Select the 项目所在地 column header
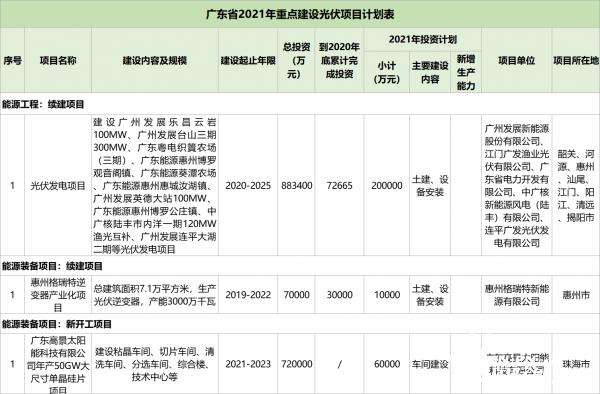Viewport: 600px width, 394px height. [x=576, y=60]
